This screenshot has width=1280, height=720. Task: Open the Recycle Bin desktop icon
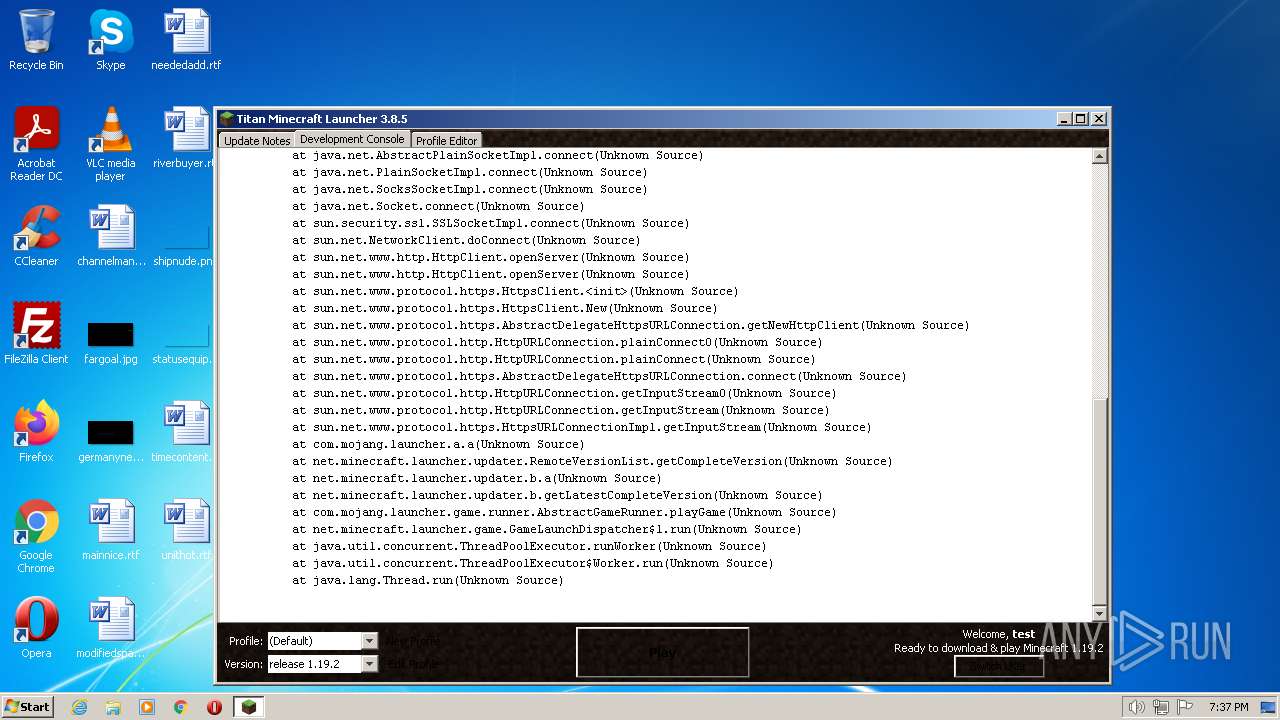pyautogui.click(x=36, y=40)
